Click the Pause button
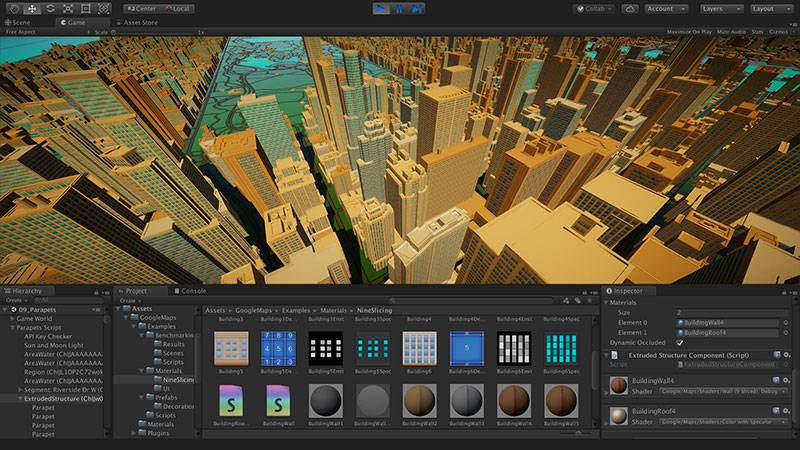The width and height of the screenshot is (800, 450). click(x=400, y=8)
